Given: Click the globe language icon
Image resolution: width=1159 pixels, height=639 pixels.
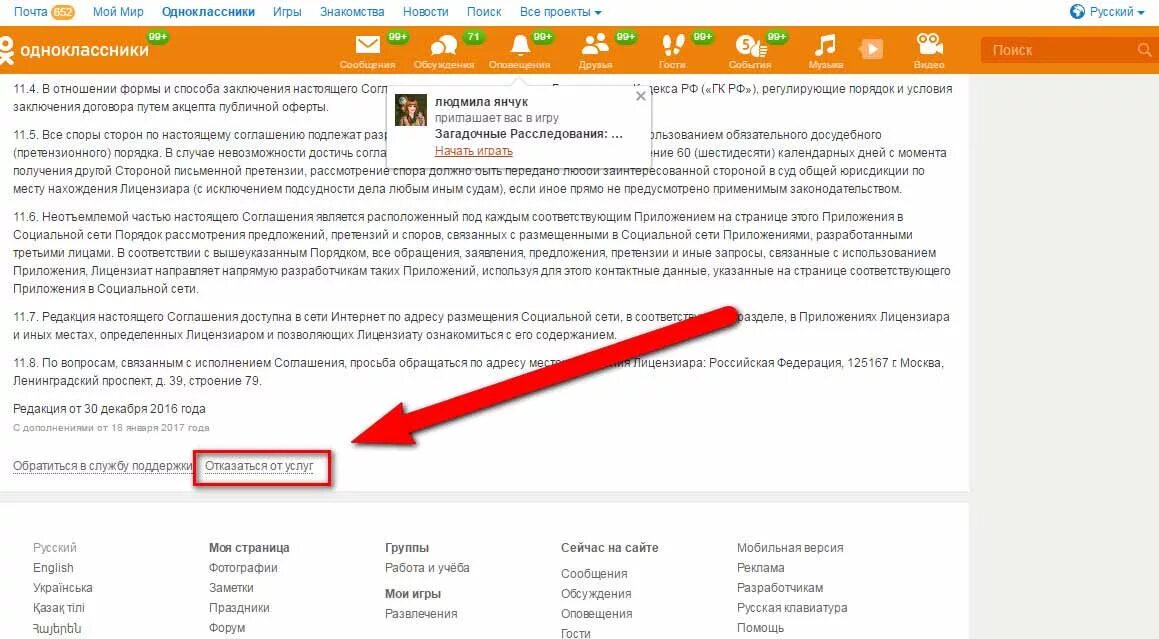Looking at the screenshot, I should (1077, 12).
